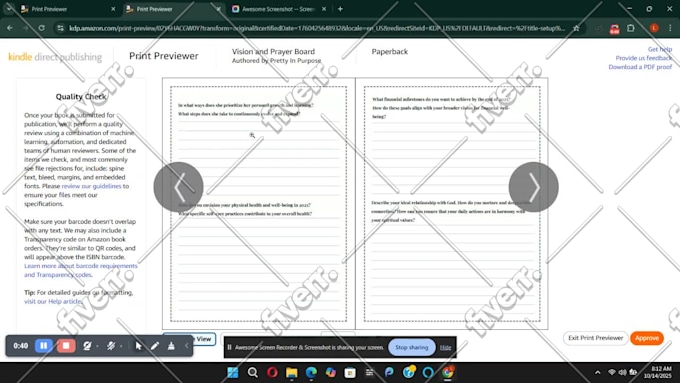Click the site information icon in address bar
This screenshot has width=680, height=383.
click(61, 28)
